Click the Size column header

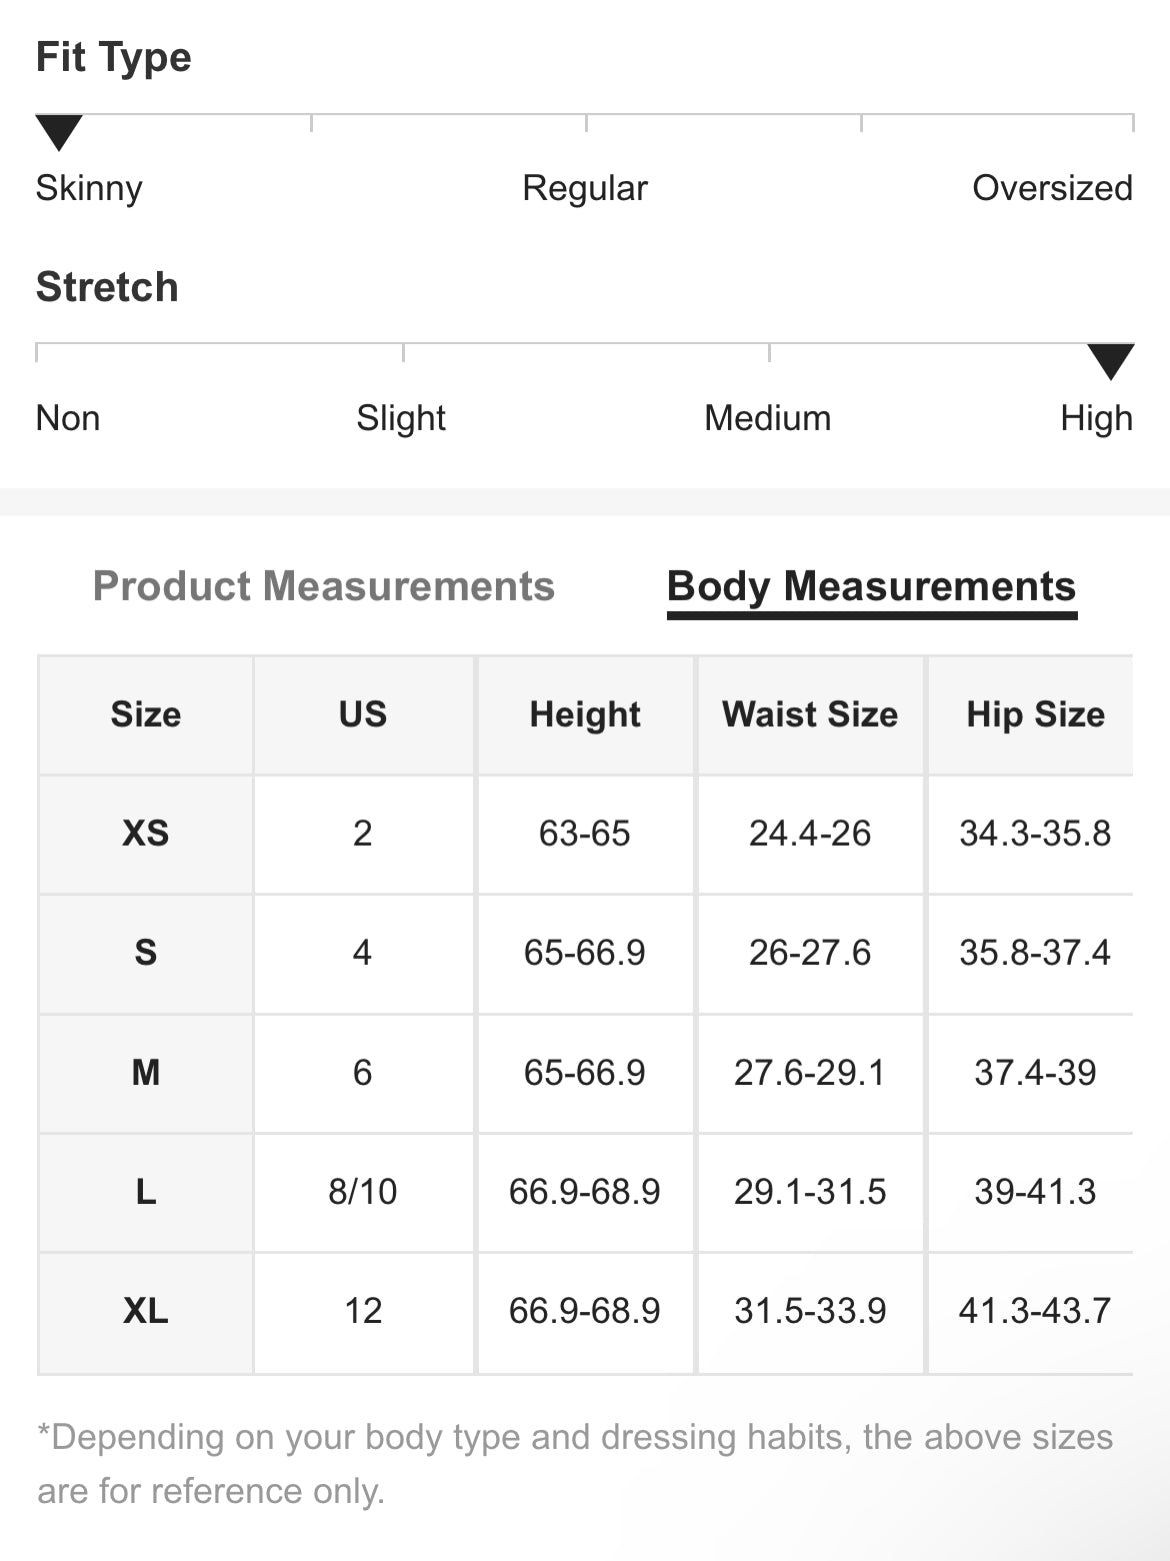146,714
